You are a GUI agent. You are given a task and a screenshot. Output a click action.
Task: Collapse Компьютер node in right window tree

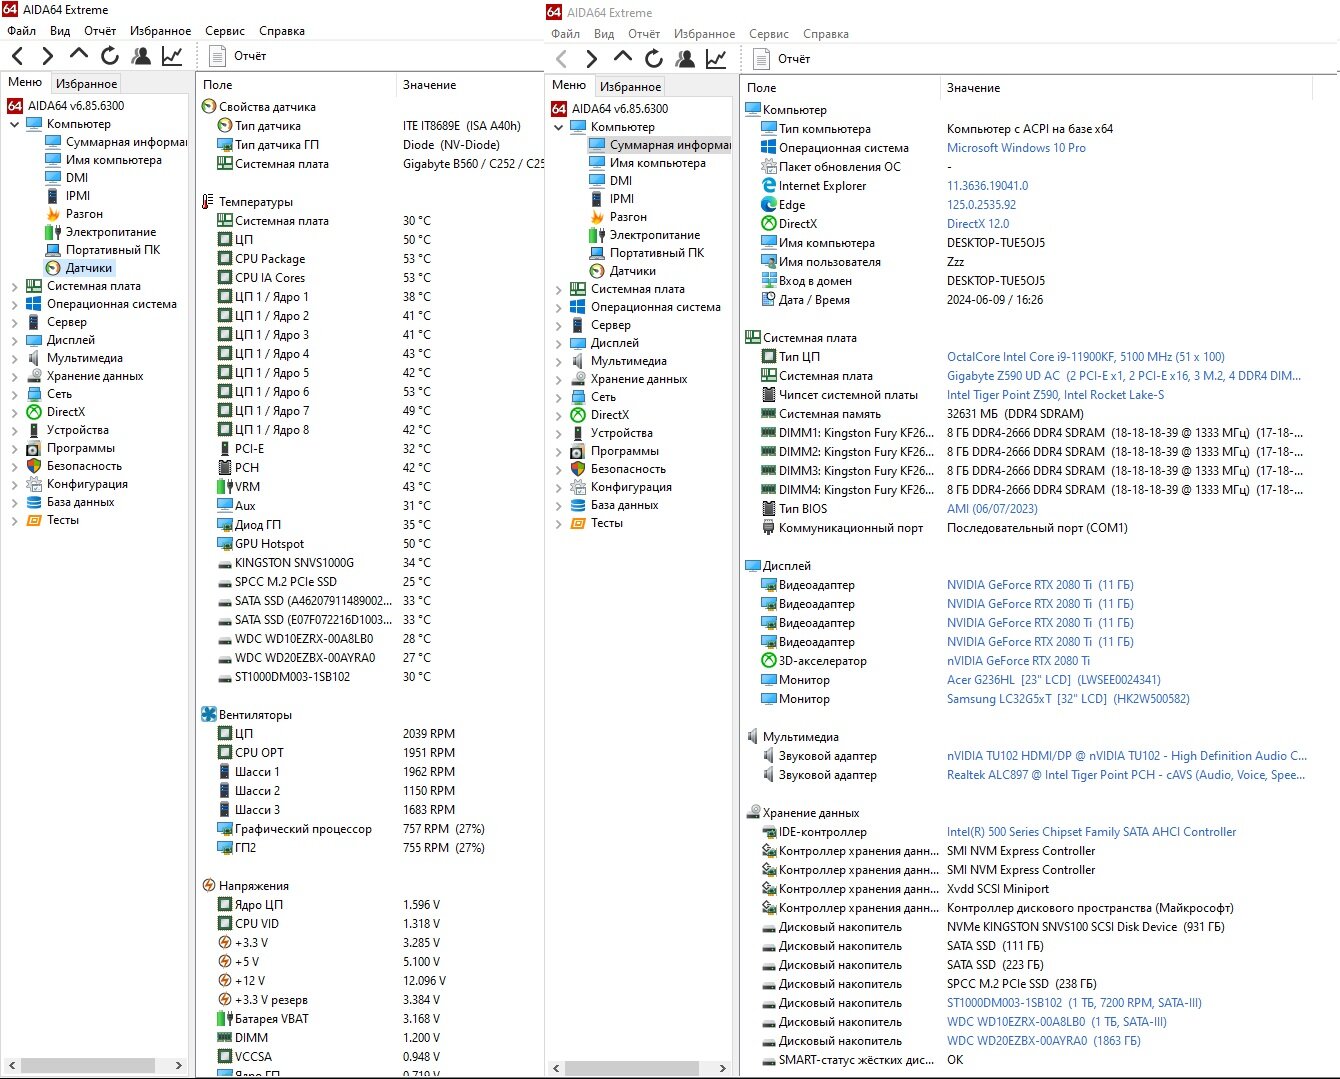point(558,127)
